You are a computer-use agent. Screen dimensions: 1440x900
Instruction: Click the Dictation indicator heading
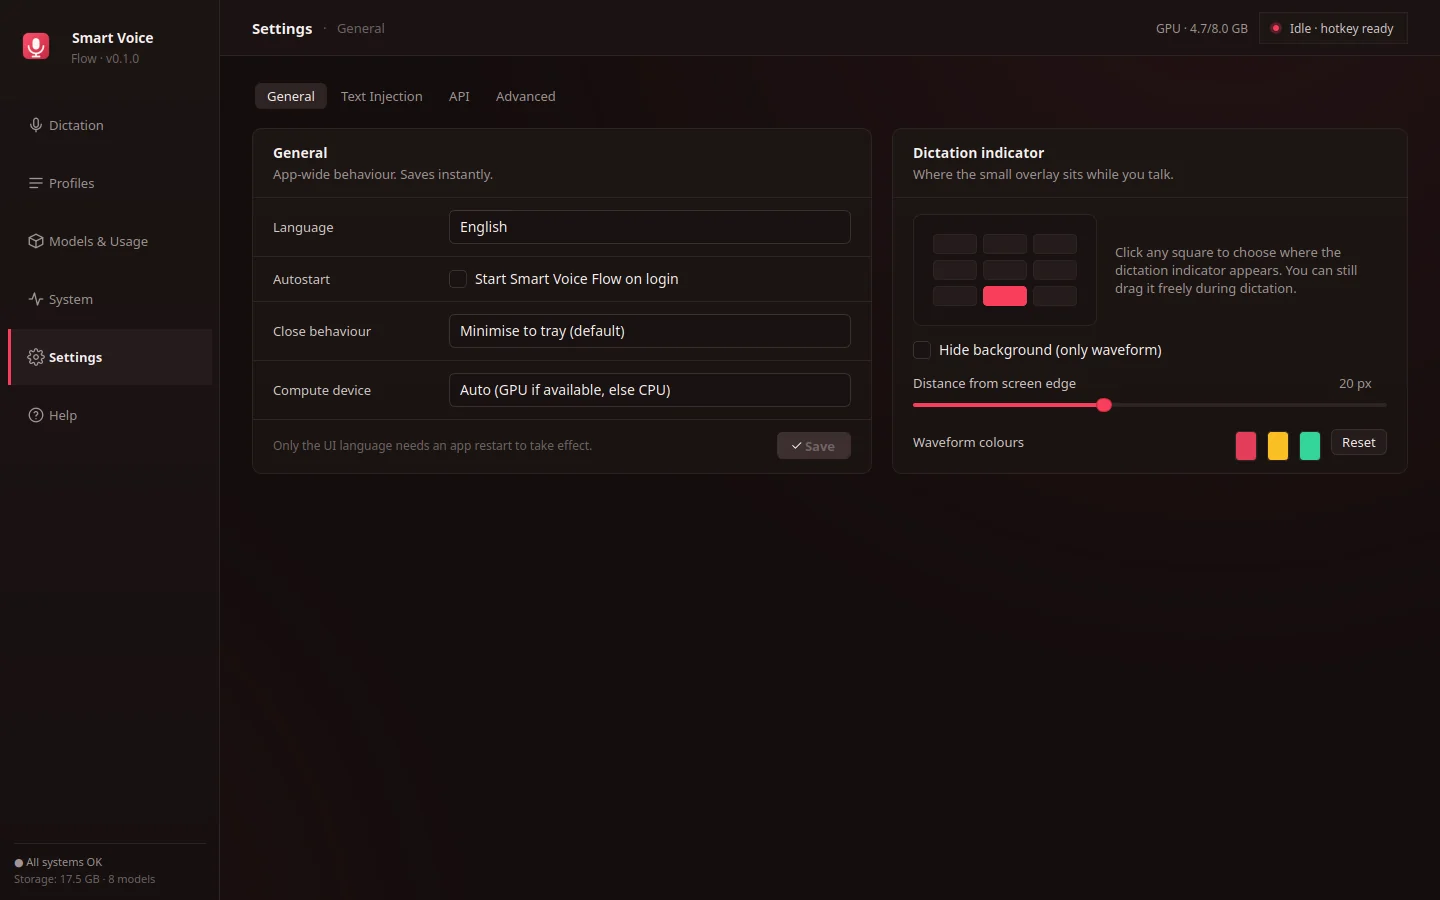pyautogui.click(x=978, y=153)
